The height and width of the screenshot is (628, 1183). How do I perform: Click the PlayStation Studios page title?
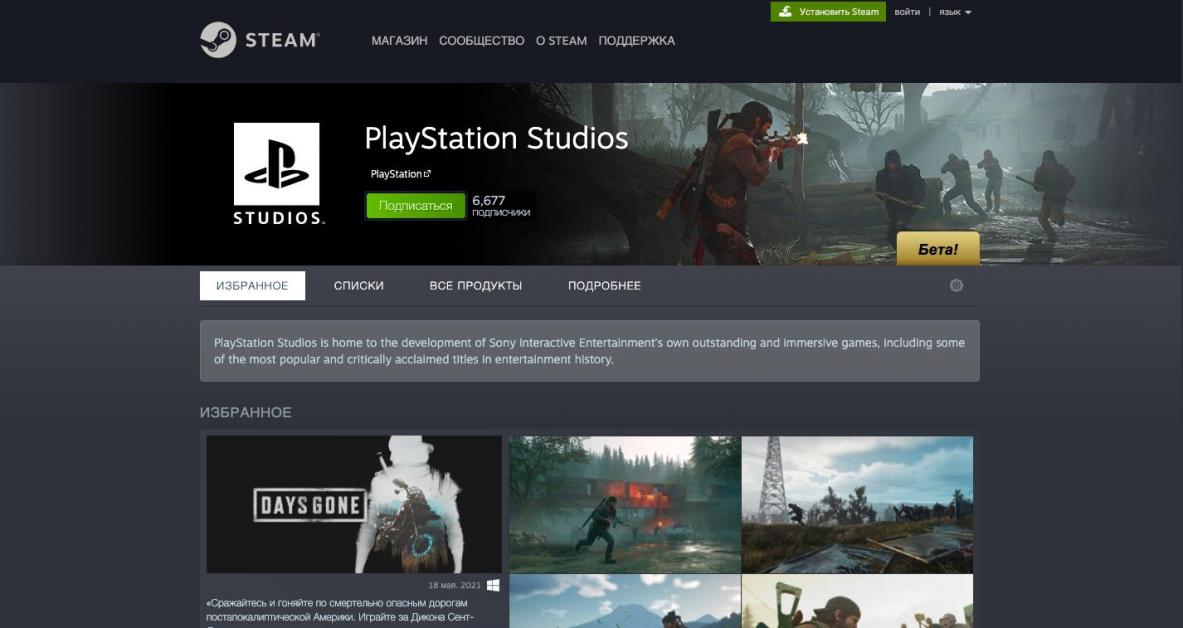coord(496,138)
